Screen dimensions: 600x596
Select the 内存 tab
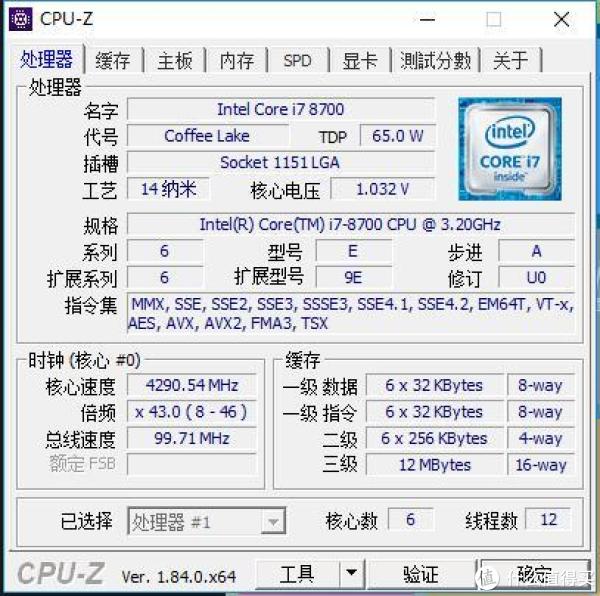click(x=237, y=60)
